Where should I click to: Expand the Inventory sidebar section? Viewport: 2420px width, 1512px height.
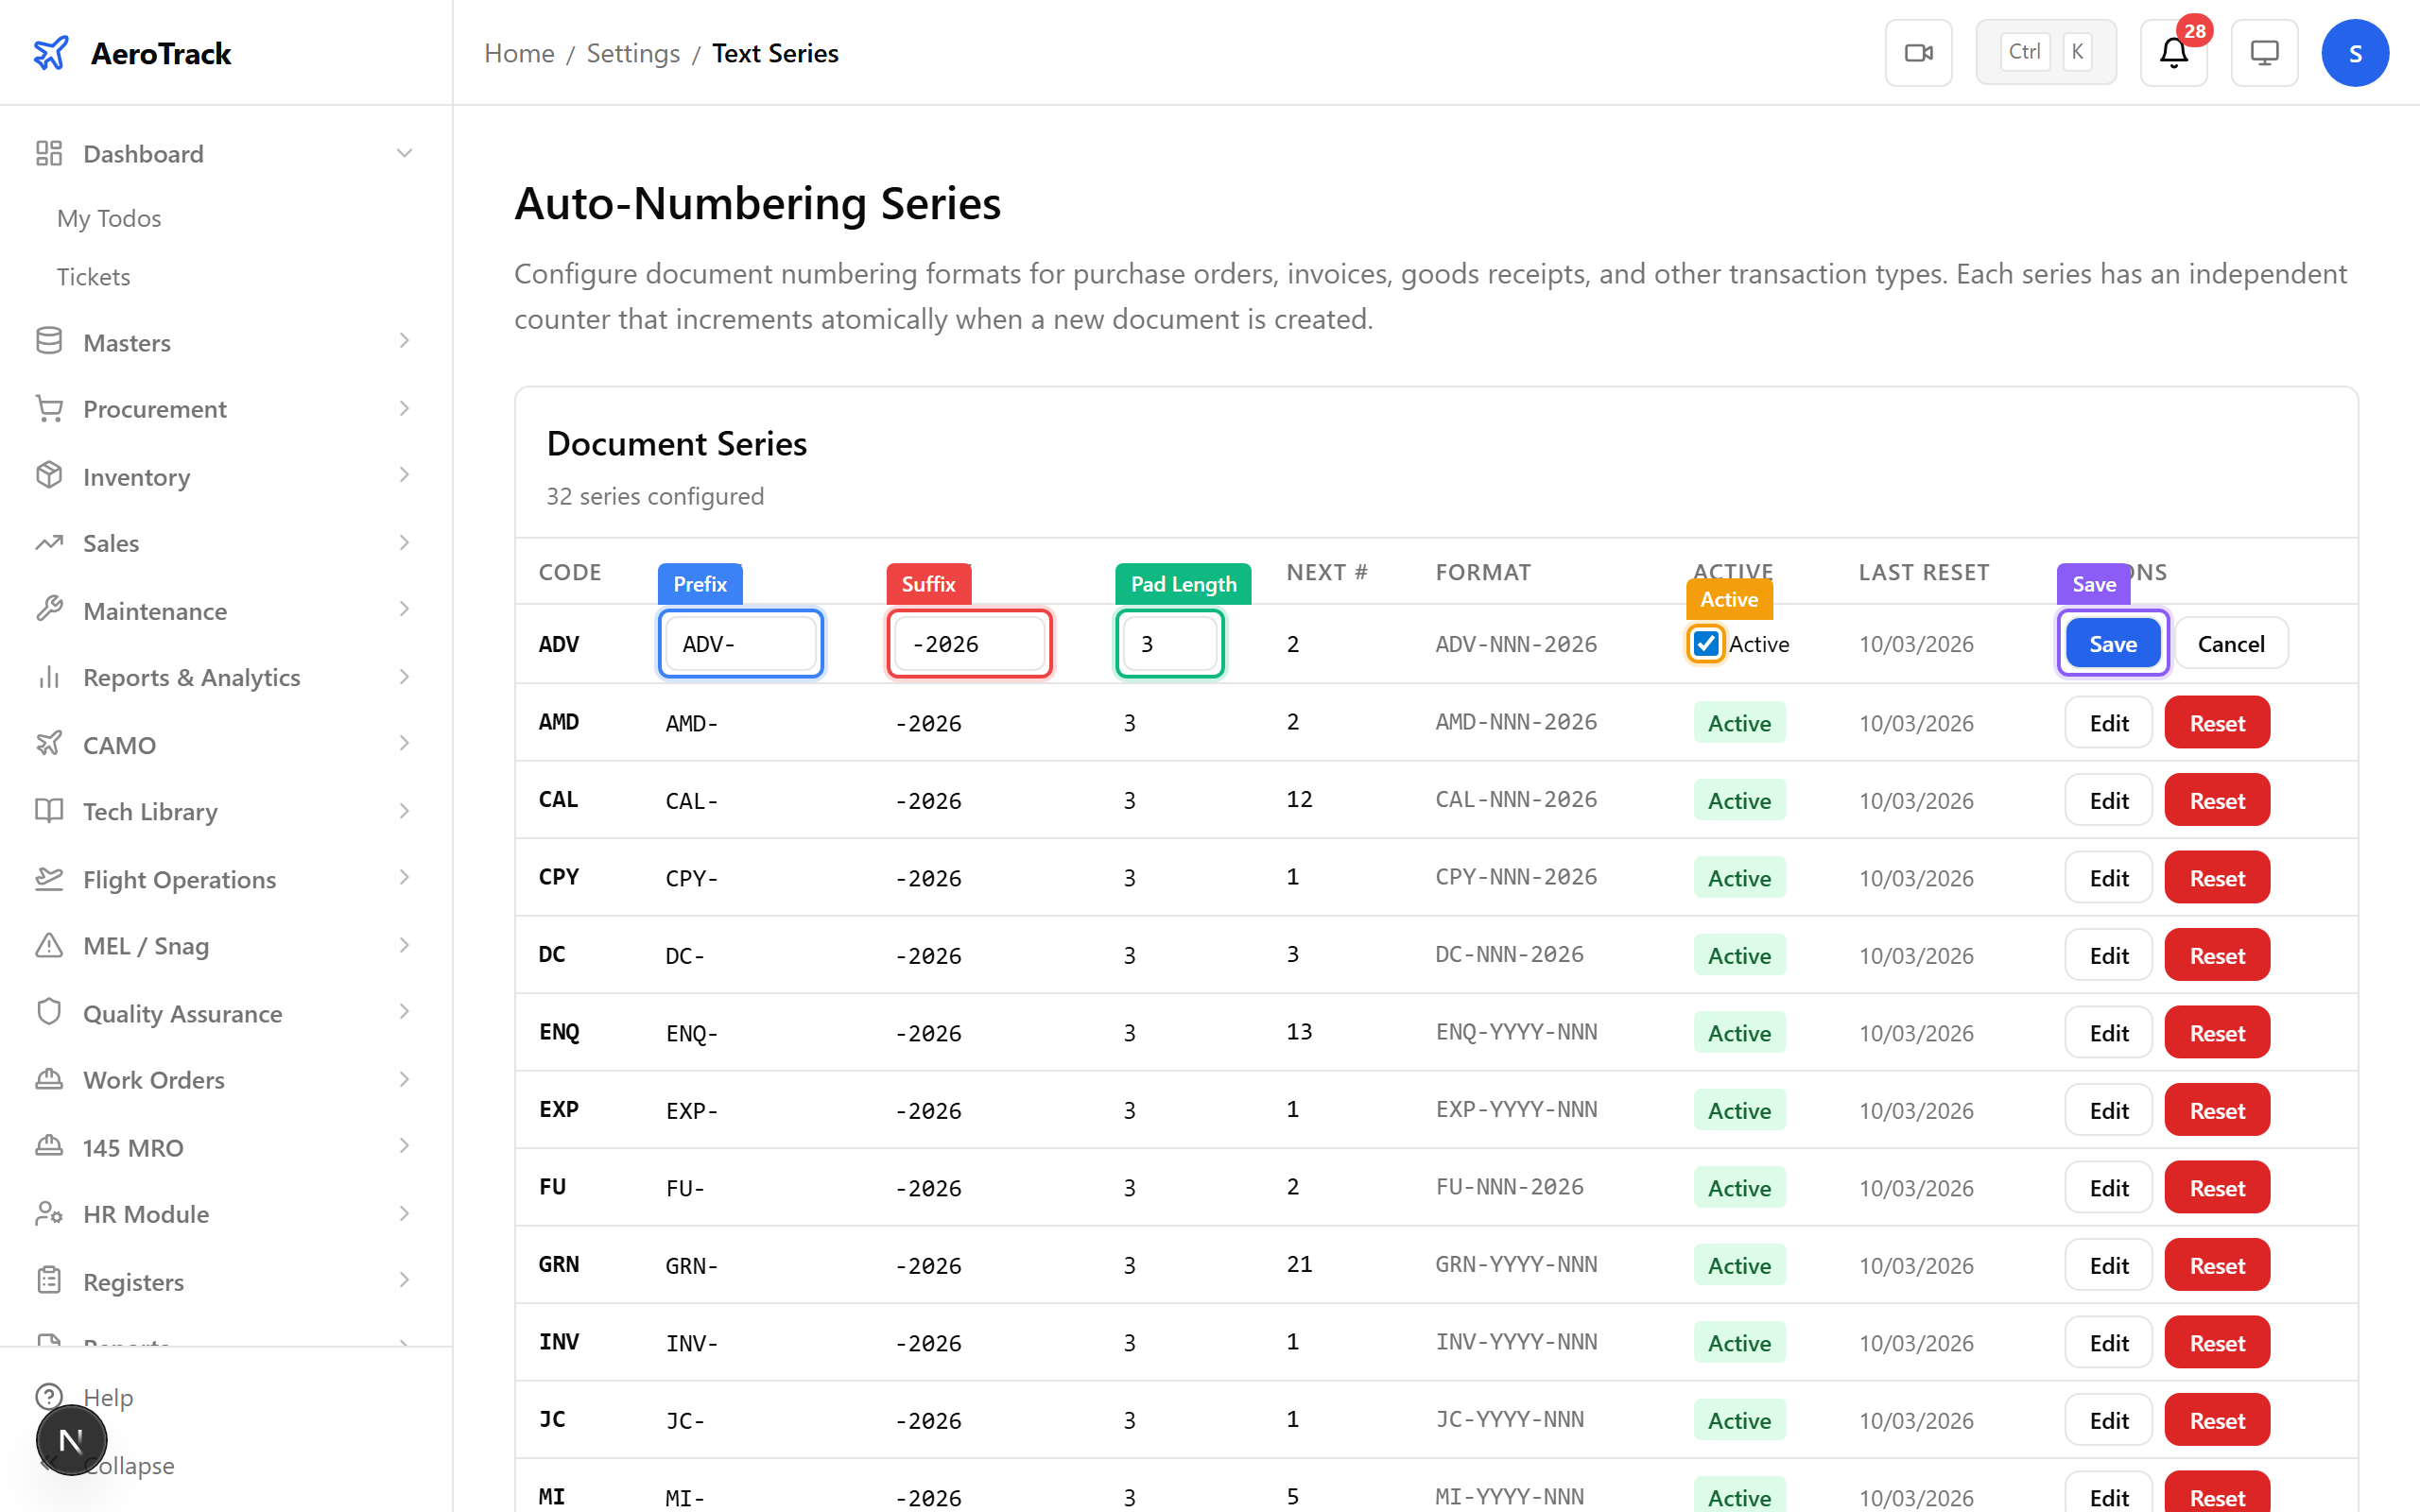point(404,476)
